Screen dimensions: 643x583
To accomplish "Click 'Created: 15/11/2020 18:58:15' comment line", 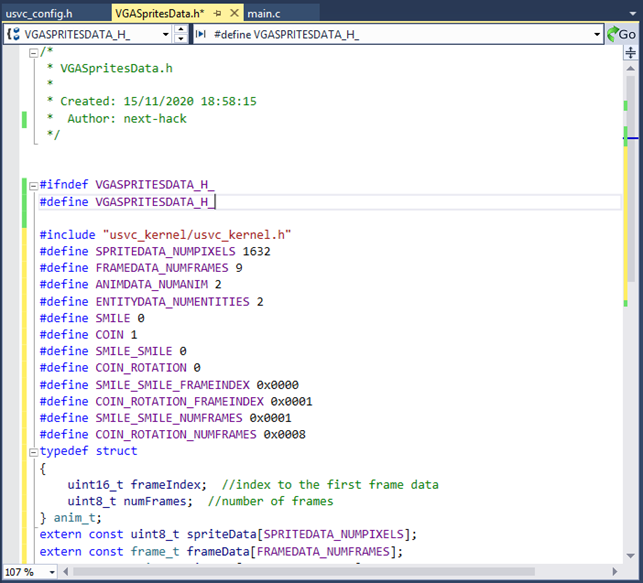I will click(158, 101).
